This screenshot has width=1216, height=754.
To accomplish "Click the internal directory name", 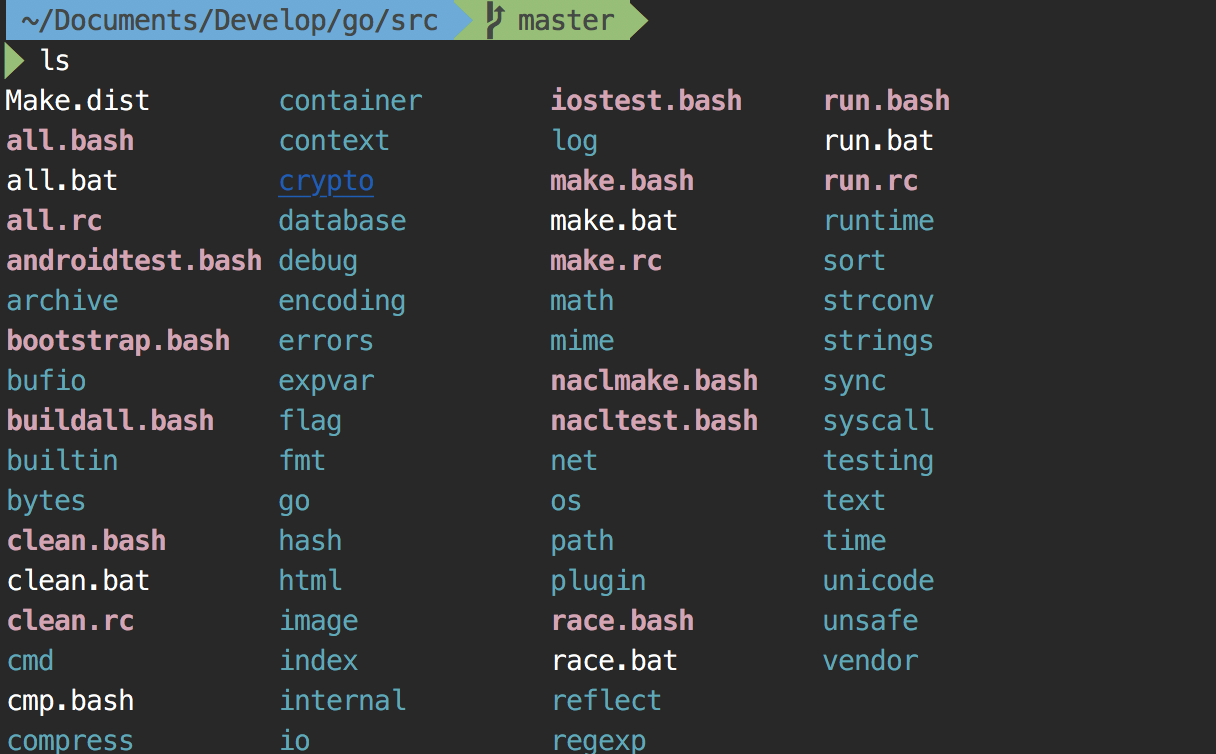I will click(342, 701).
